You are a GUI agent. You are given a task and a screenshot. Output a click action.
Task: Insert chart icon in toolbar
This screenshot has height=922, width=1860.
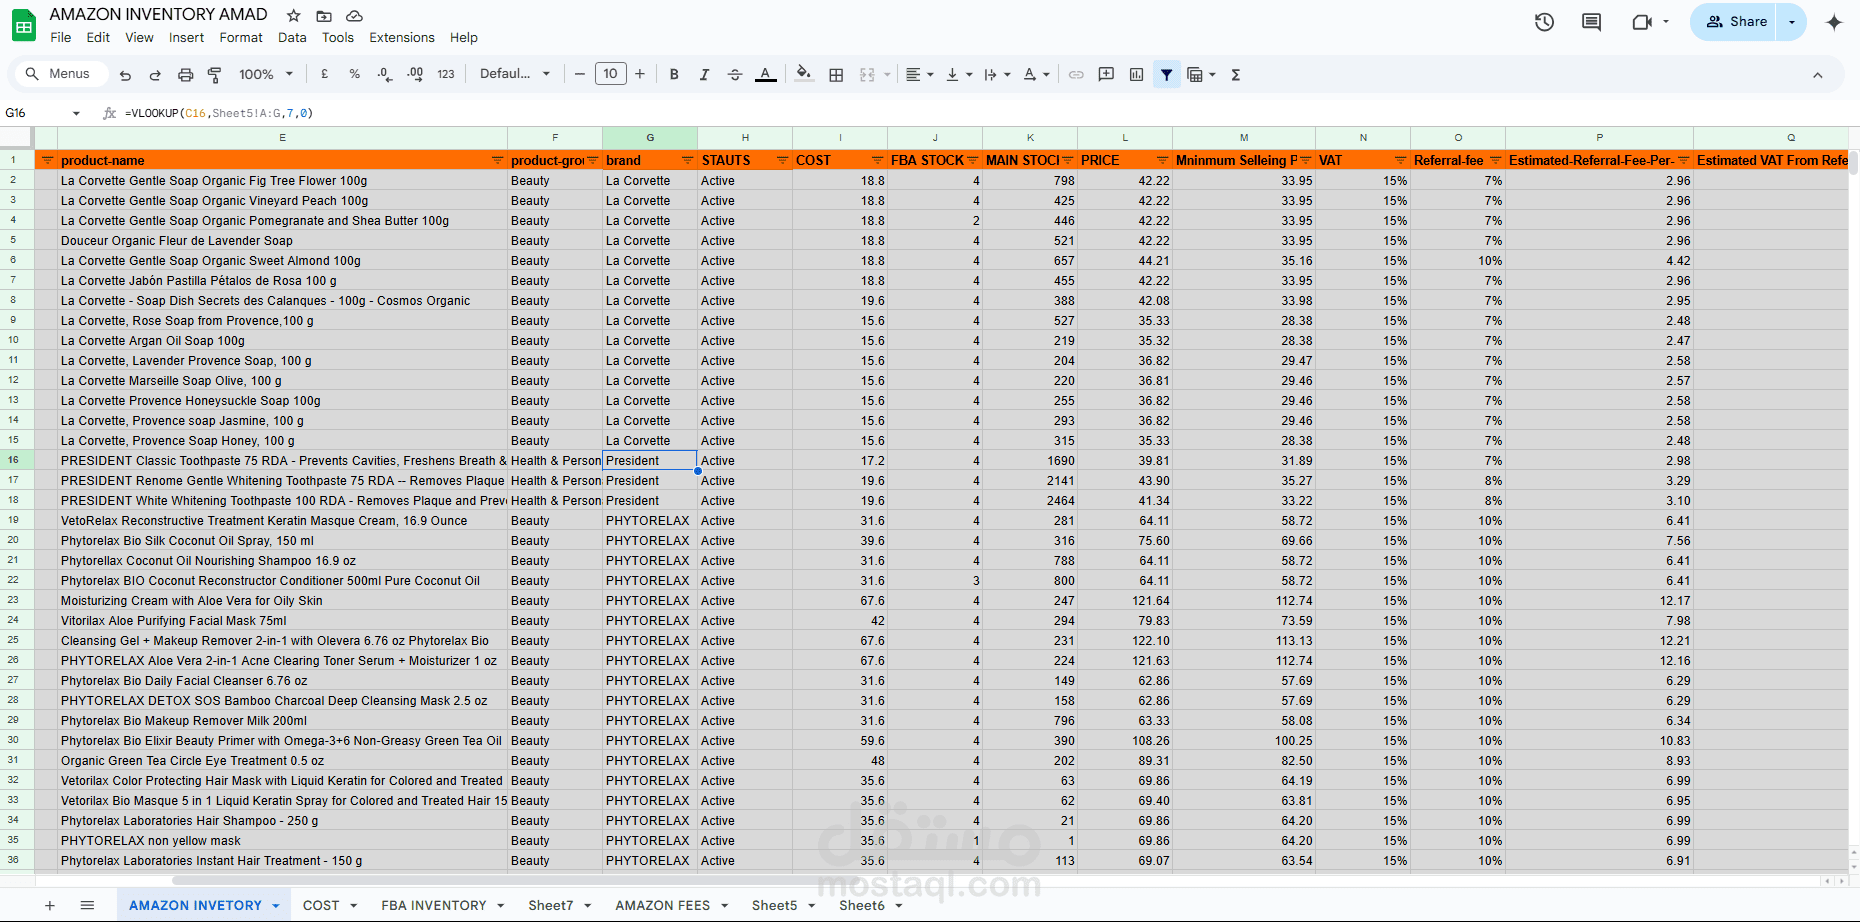[x=1136, y=74]
